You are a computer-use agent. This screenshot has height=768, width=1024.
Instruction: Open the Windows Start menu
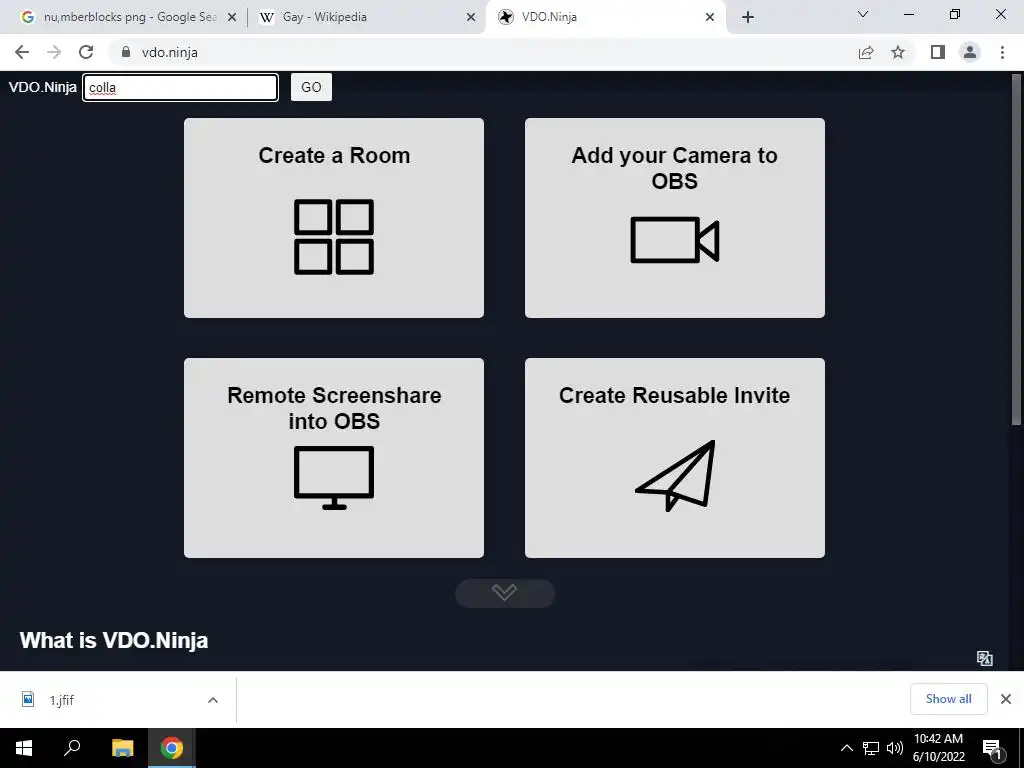[24, 748]
